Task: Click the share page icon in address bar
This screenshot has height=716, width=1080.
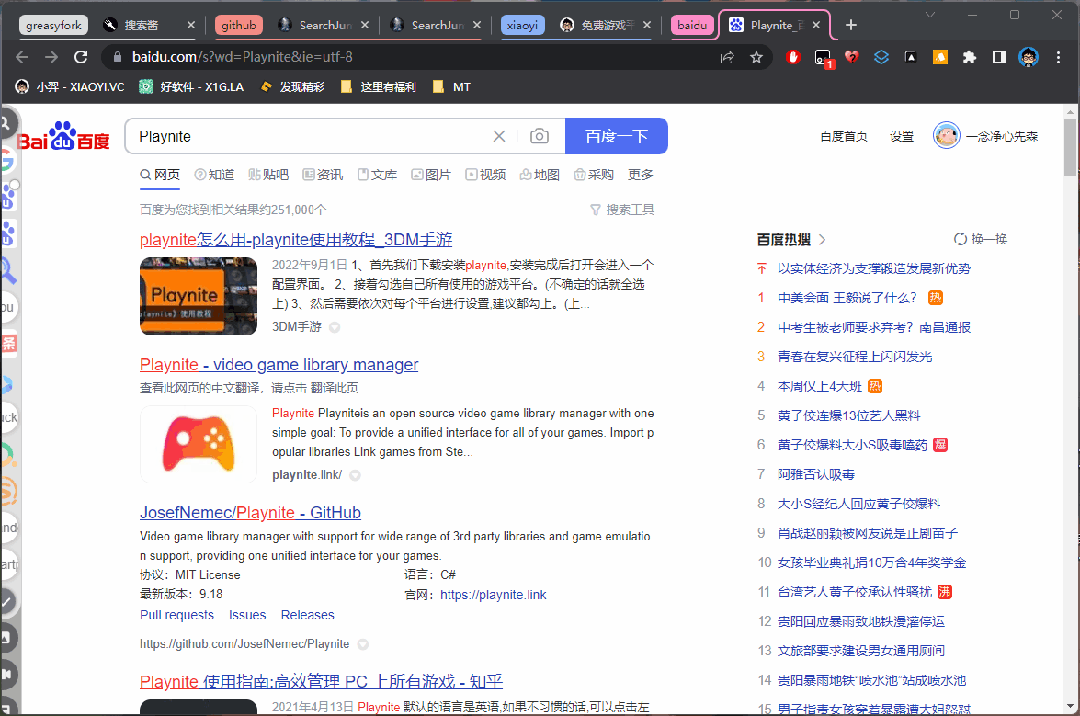Action: (x=727, y=58)
